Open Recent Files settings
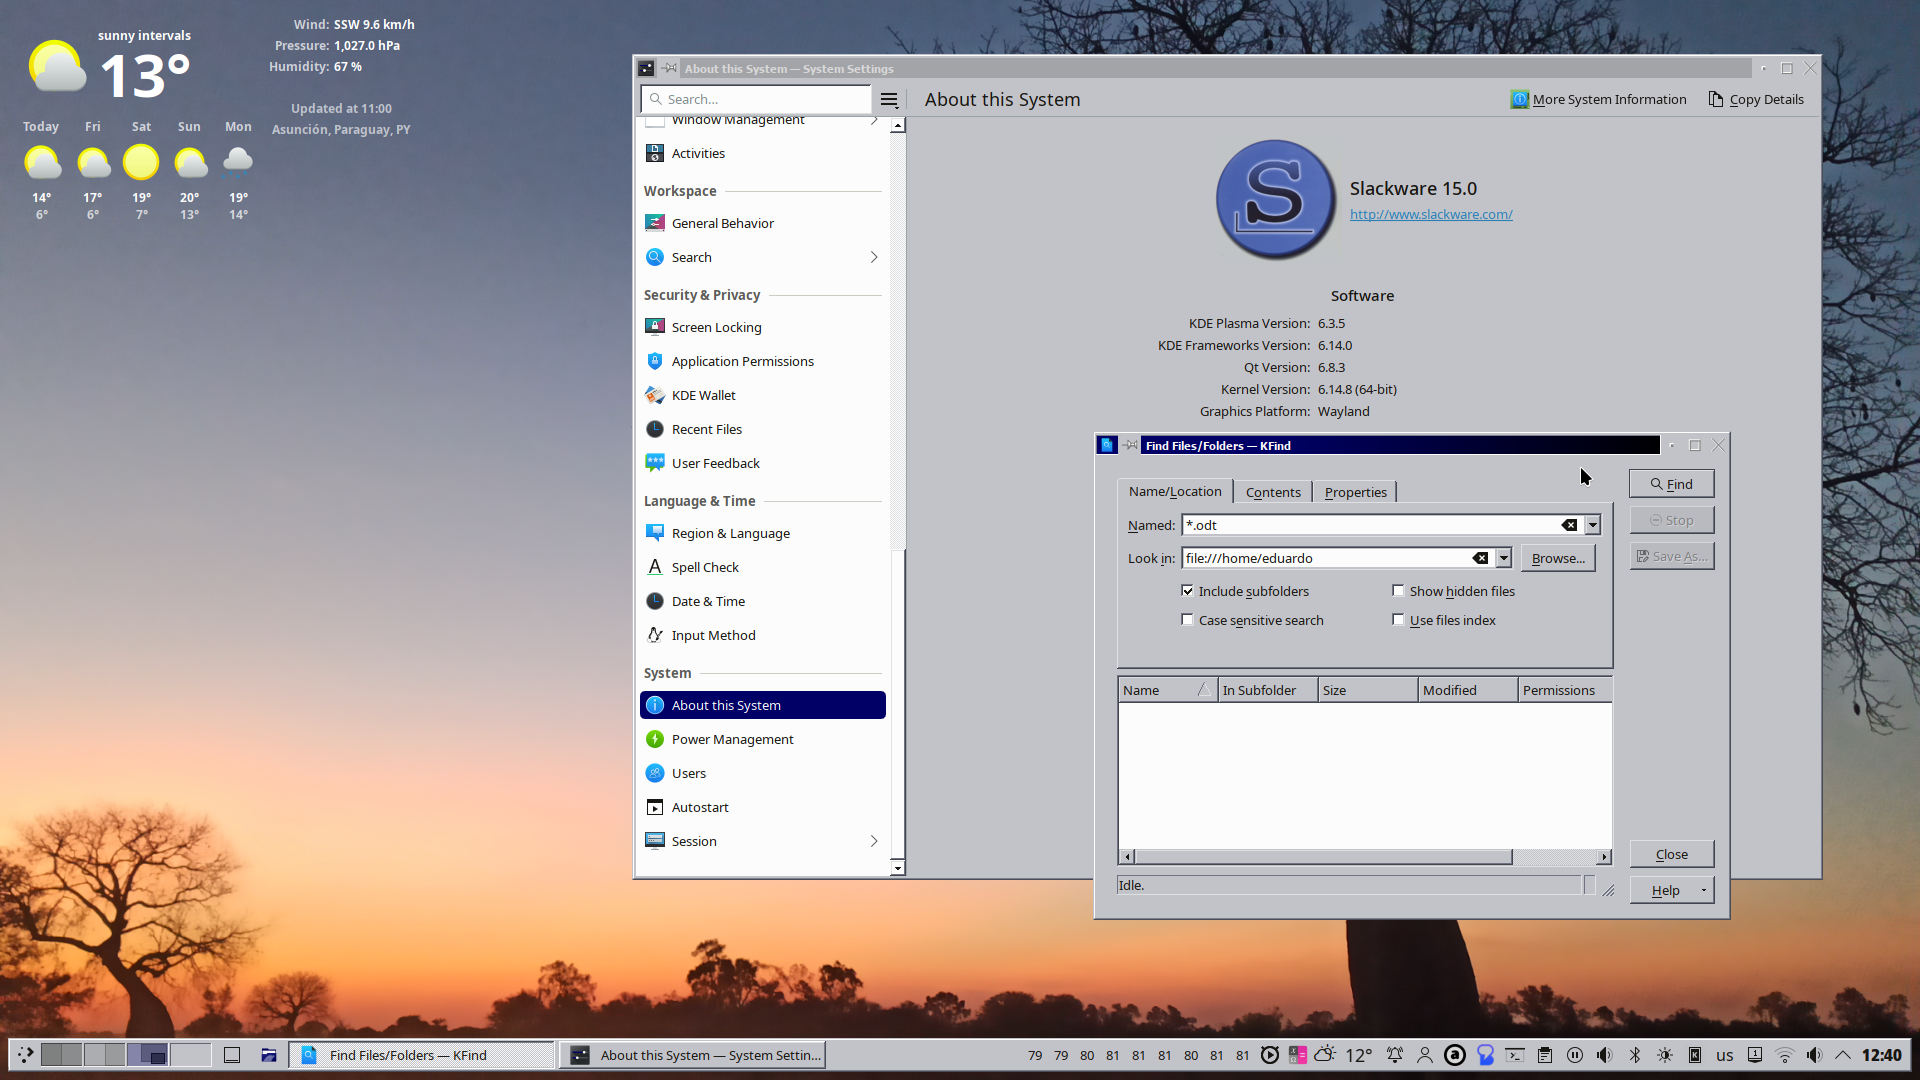This screenshot has width=1920, height=1080. click(762, 429)
